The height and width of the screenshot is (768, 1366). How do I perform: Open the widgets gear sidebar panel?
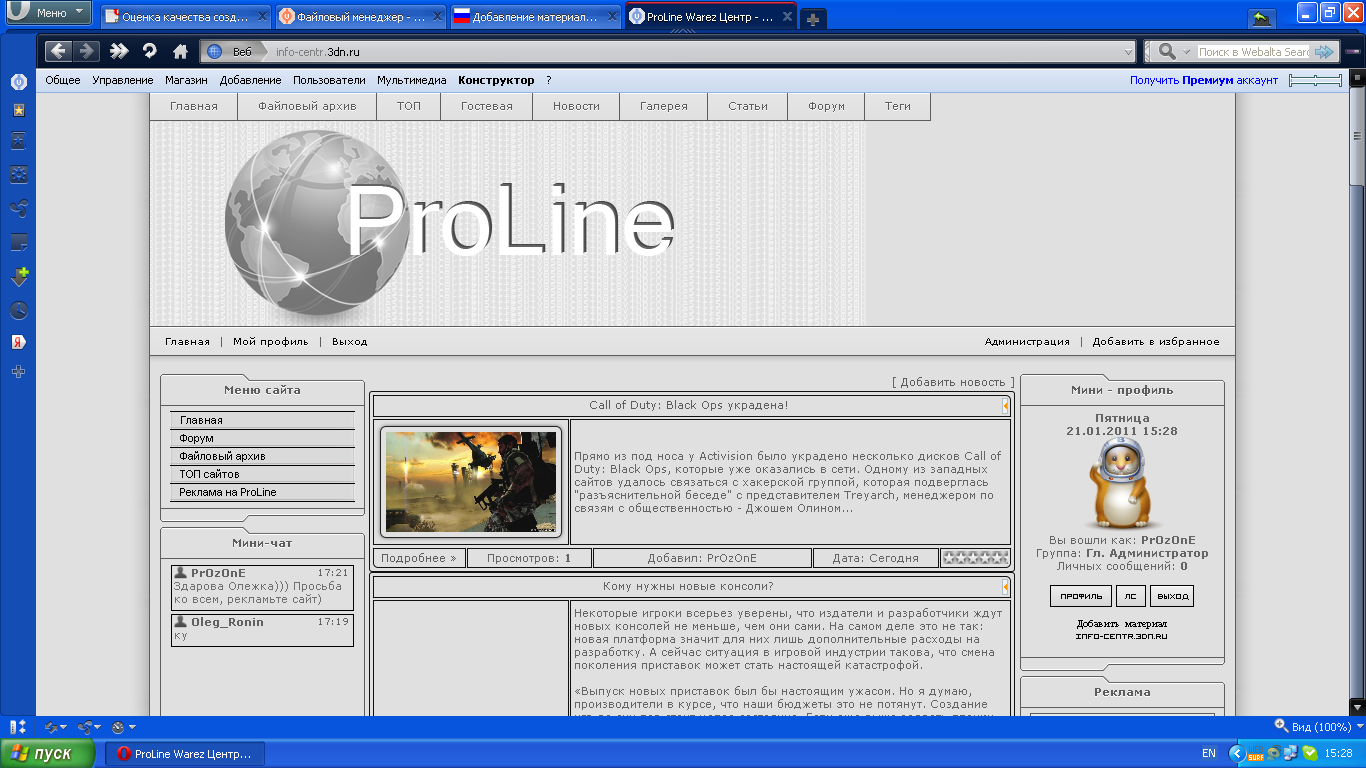(x=18, y=175)
